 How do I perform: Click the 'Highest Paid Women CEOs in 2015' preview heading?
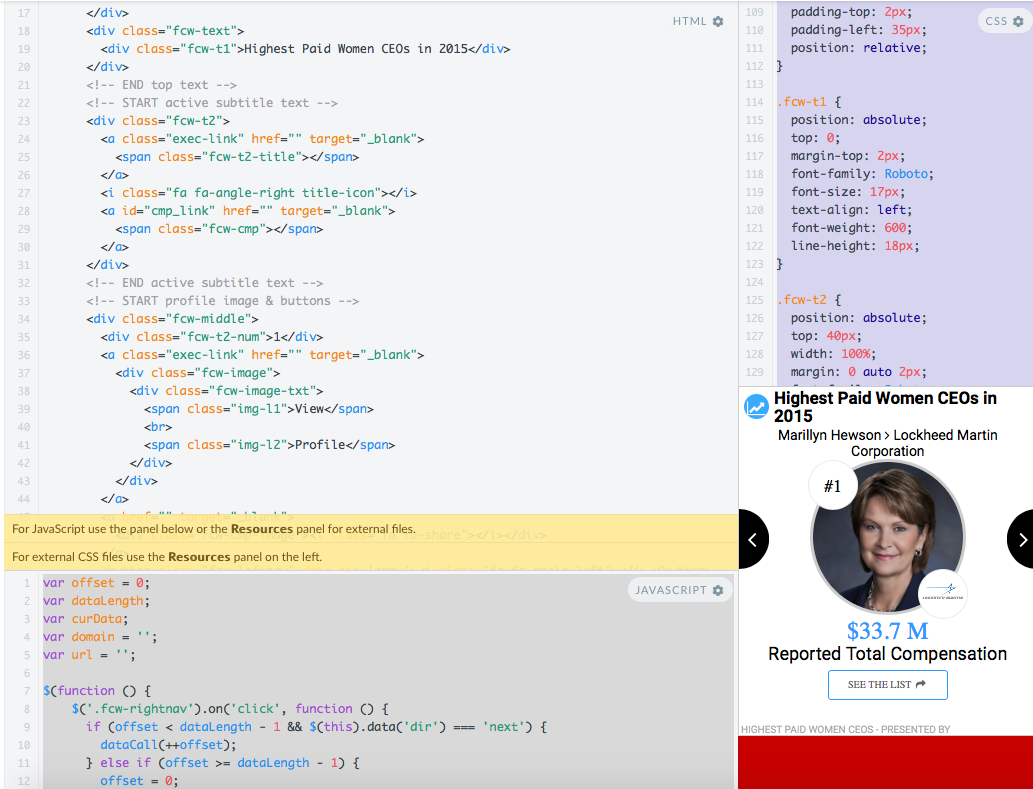[885, 407]
